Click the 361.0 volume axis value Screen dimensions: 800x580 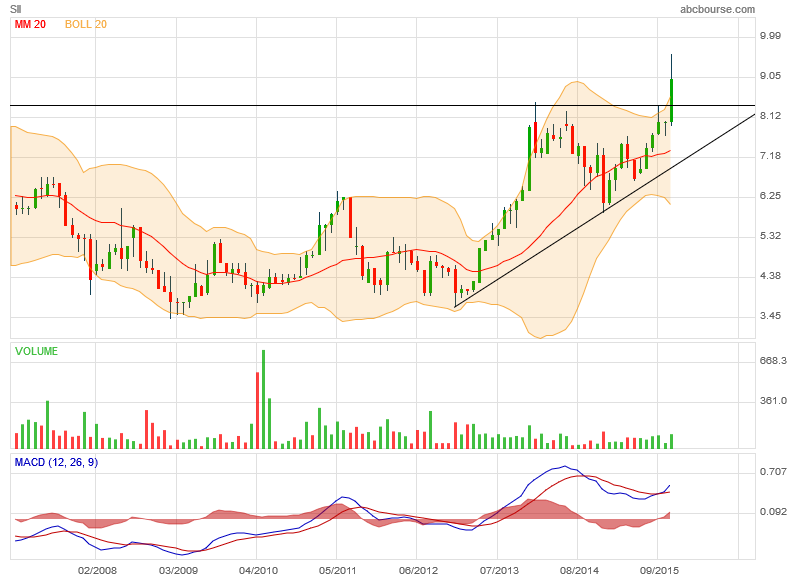click(773, 401)
